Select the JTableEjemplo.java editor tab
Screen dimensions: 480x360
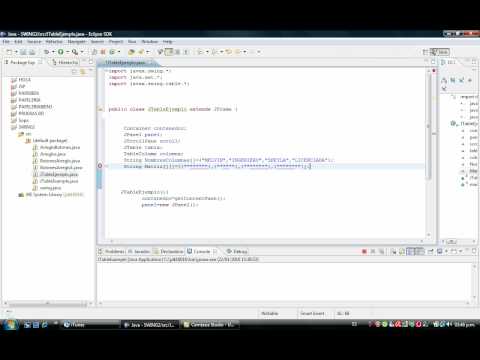click(x=125, y=62)
